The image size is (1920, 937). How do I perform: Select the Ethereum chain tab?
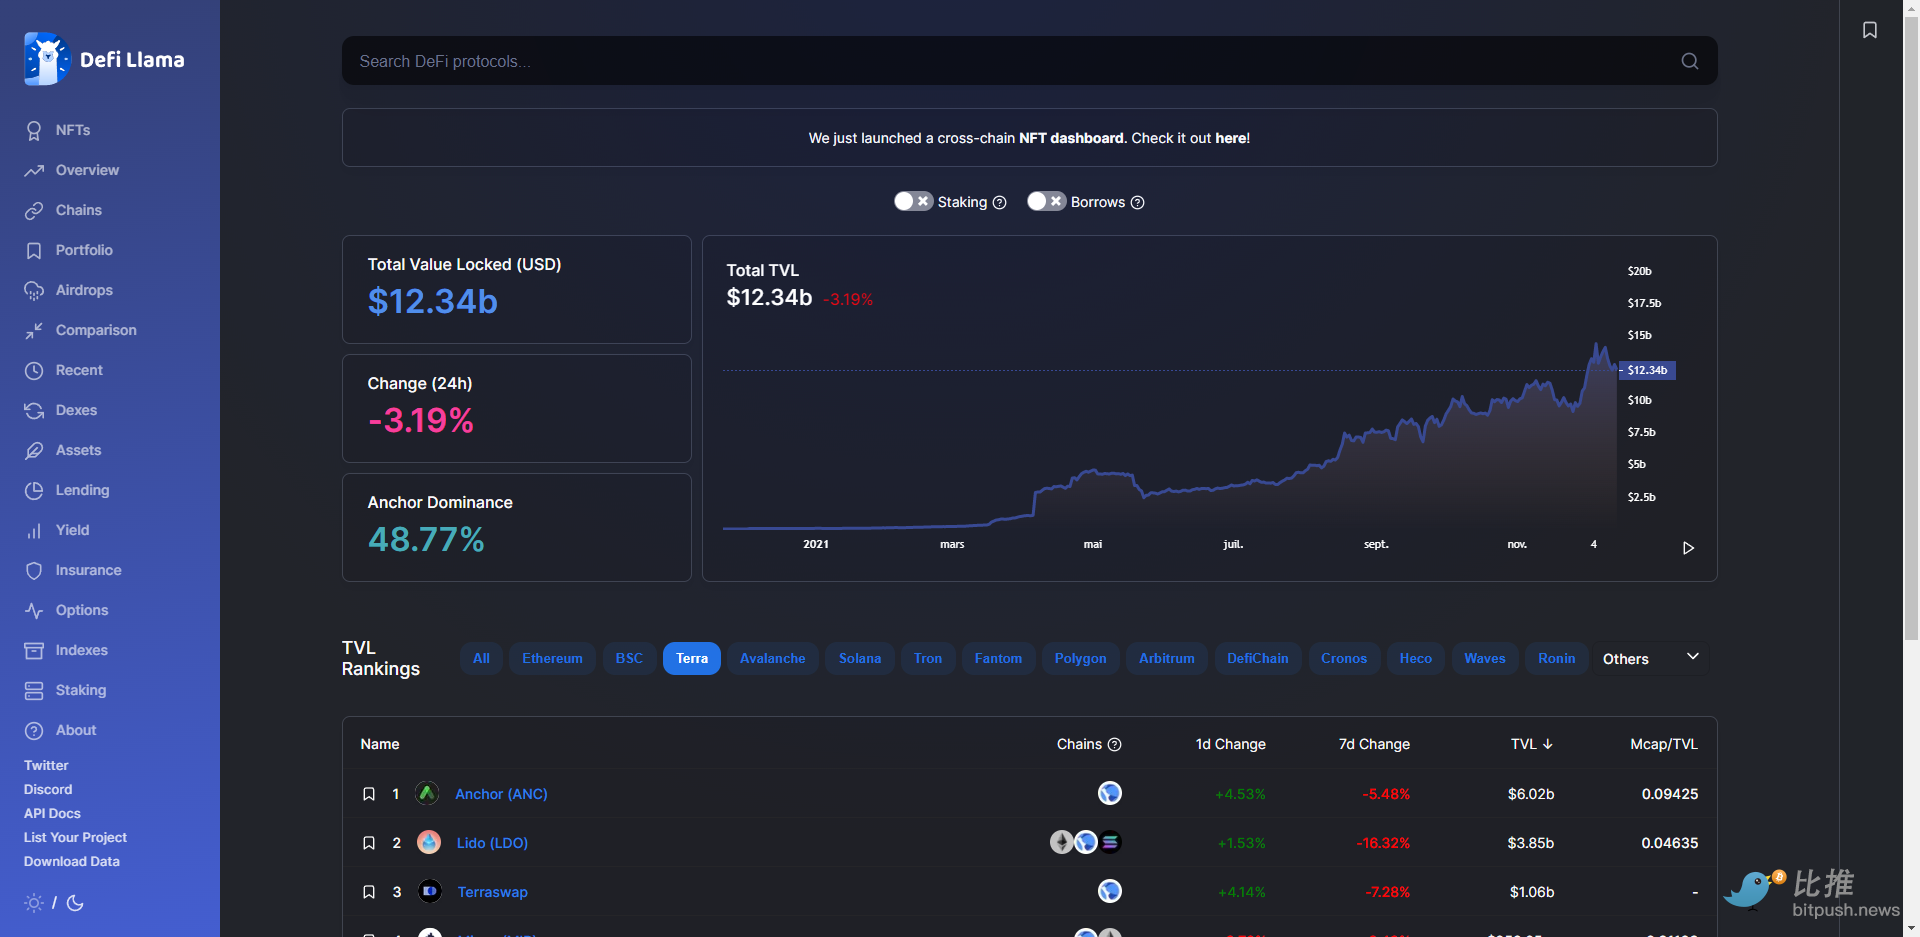552,658
